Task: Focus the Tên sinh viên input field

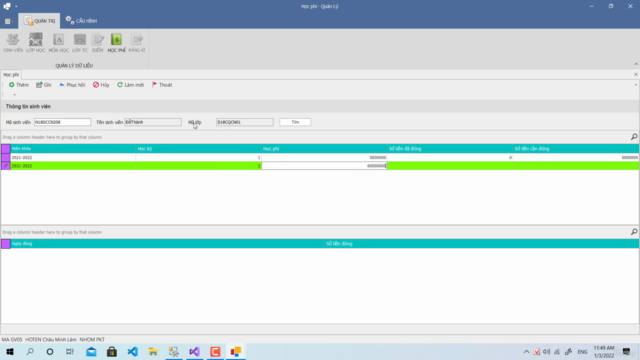Action: pos(153,122)
